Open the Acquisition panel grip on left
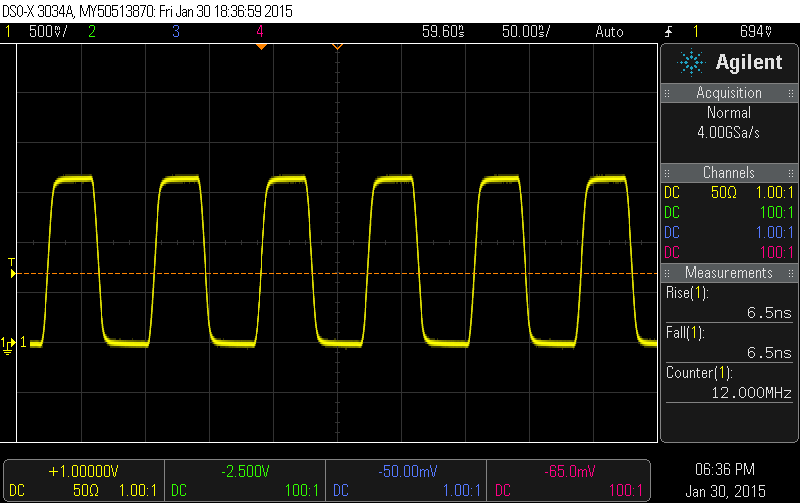This screenshot has width=800, height=503. [x=667, y=93]
